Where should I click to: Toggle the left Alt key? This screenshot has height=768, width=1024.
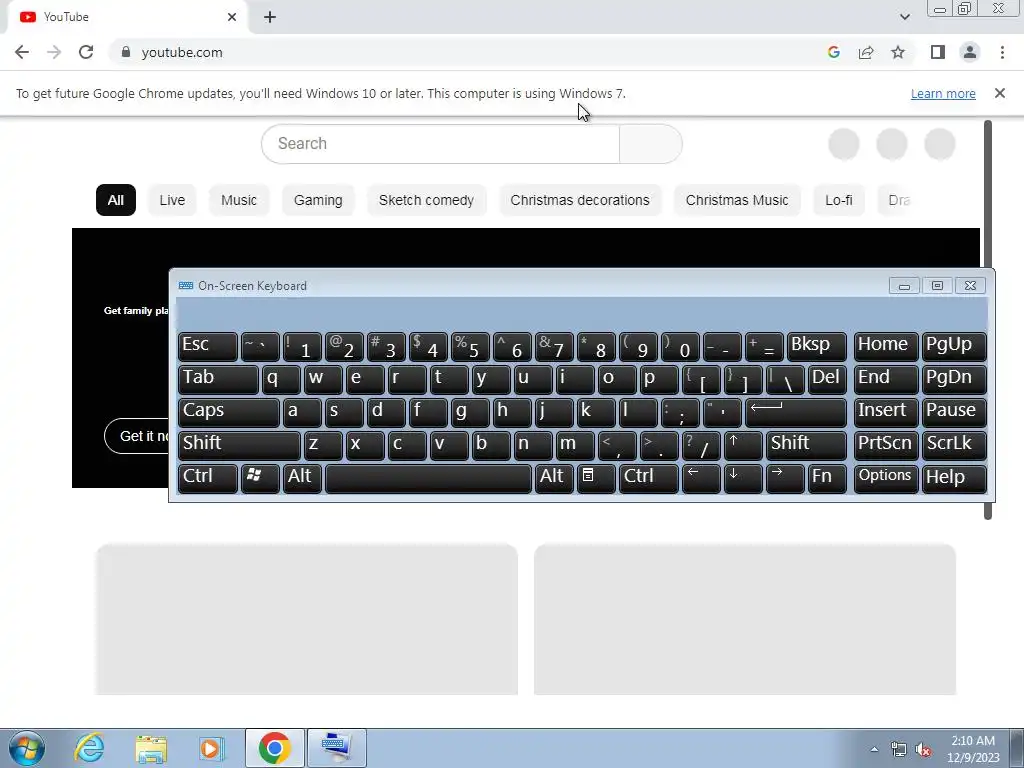point(302,478)
